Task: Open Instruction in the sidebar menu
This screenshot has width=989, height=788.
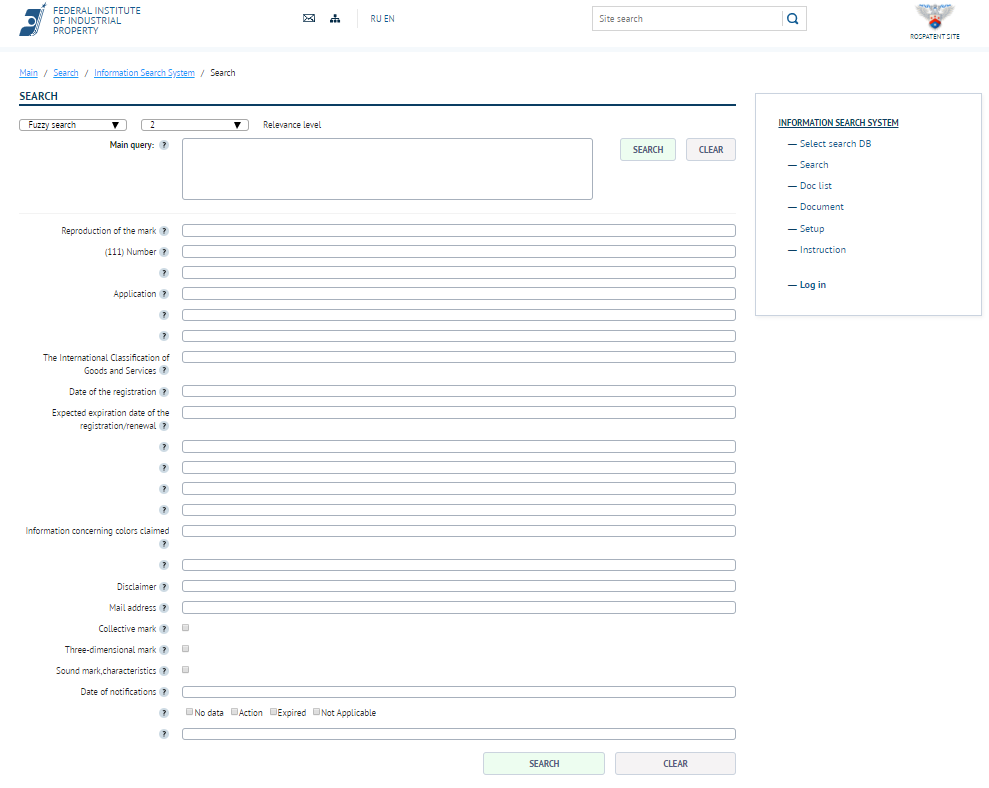Action: click(x=822, y=250)
